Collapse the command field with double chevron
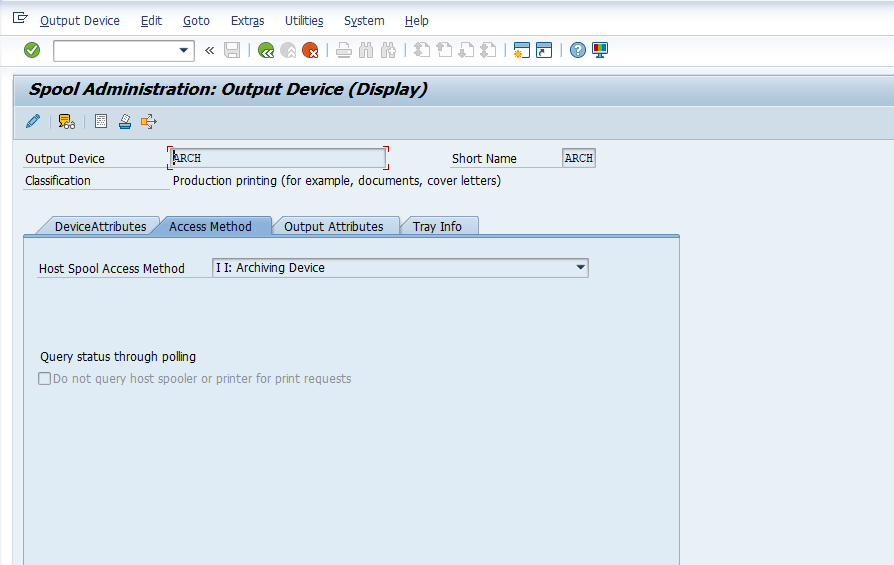This screenshot has height=565, width=894. click(209, 50)
